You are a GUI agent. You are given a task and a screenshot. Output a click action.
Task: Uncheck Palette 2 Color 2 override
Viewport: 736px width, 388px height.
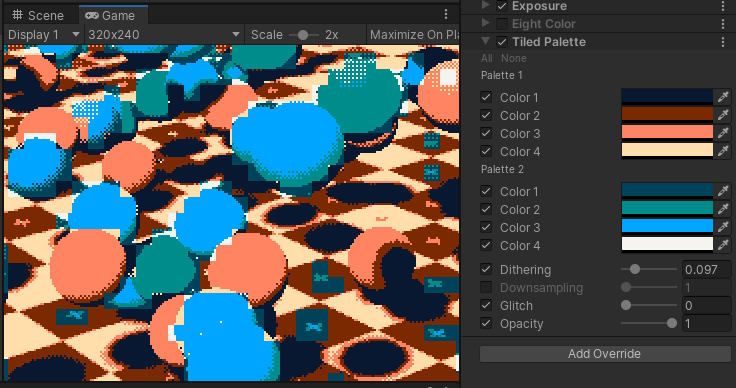click(486, 209)
